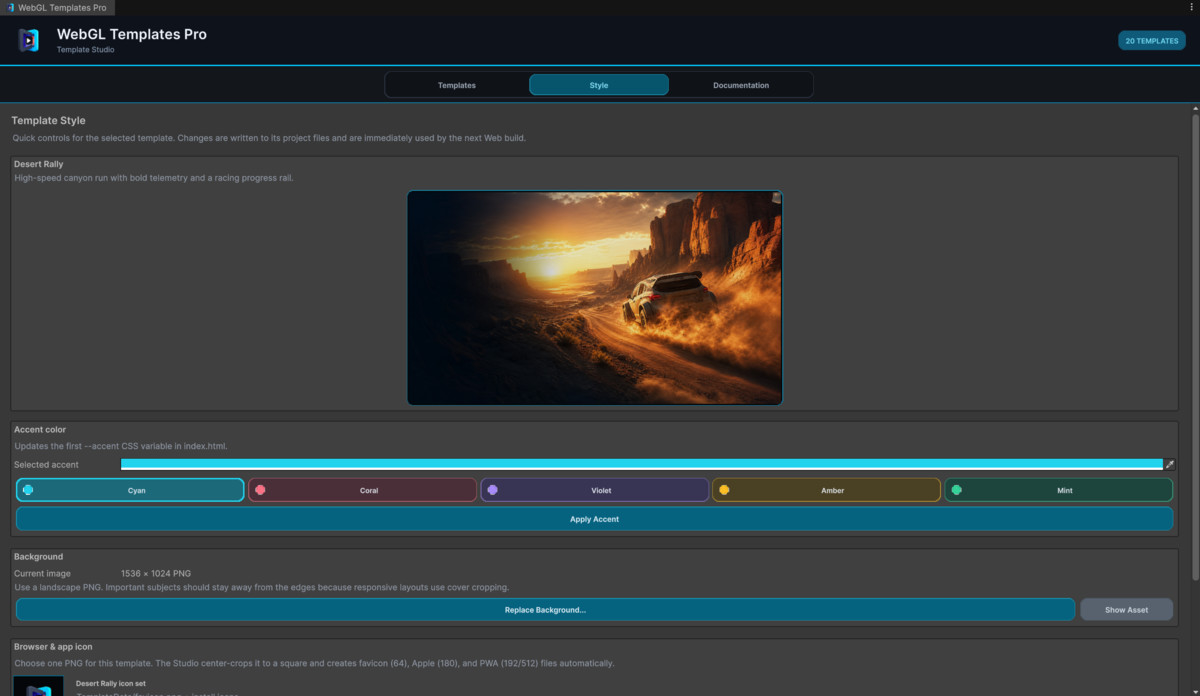Click the "Current image" label
The width and height of the screenshot is (1200, 696).
(x=42, y=573)
